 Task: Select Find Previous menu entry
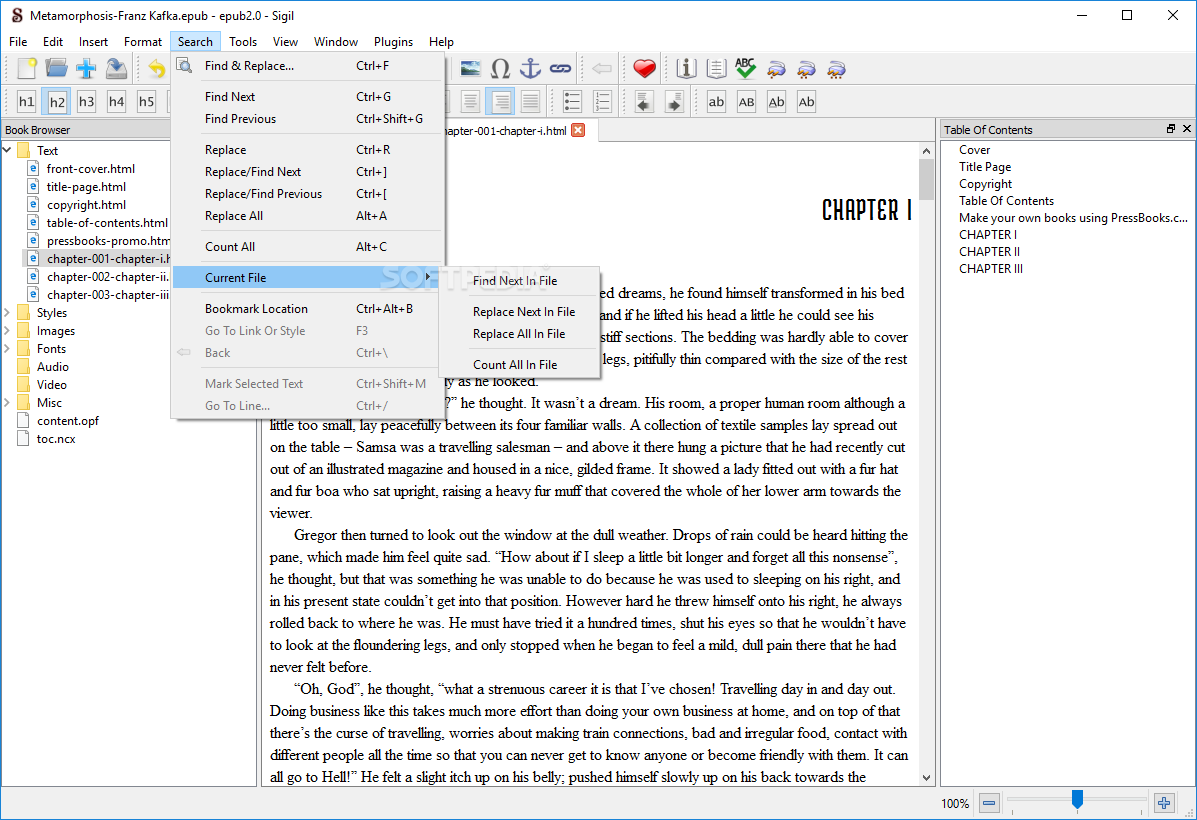tap(308, 118)
